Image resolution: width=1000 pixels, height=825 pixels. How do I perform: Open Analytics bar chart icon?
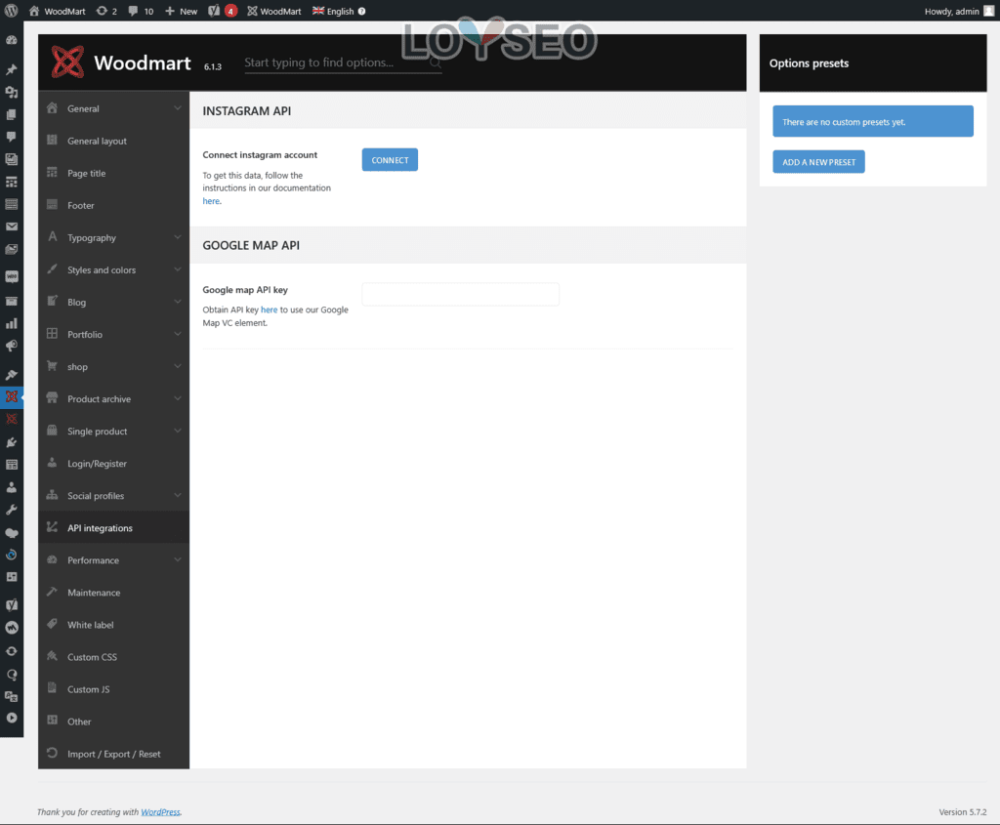[11, 323]
